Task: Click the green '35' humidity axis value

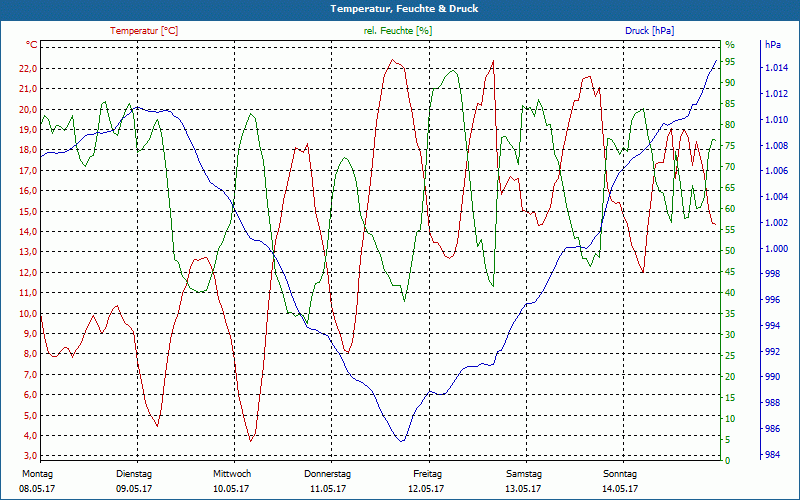Action: click(x=730, y=314)
